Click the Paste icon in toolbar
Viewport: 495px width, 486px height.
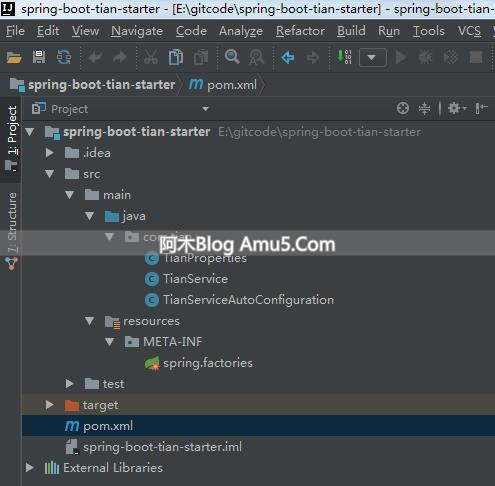click(201, 57)
